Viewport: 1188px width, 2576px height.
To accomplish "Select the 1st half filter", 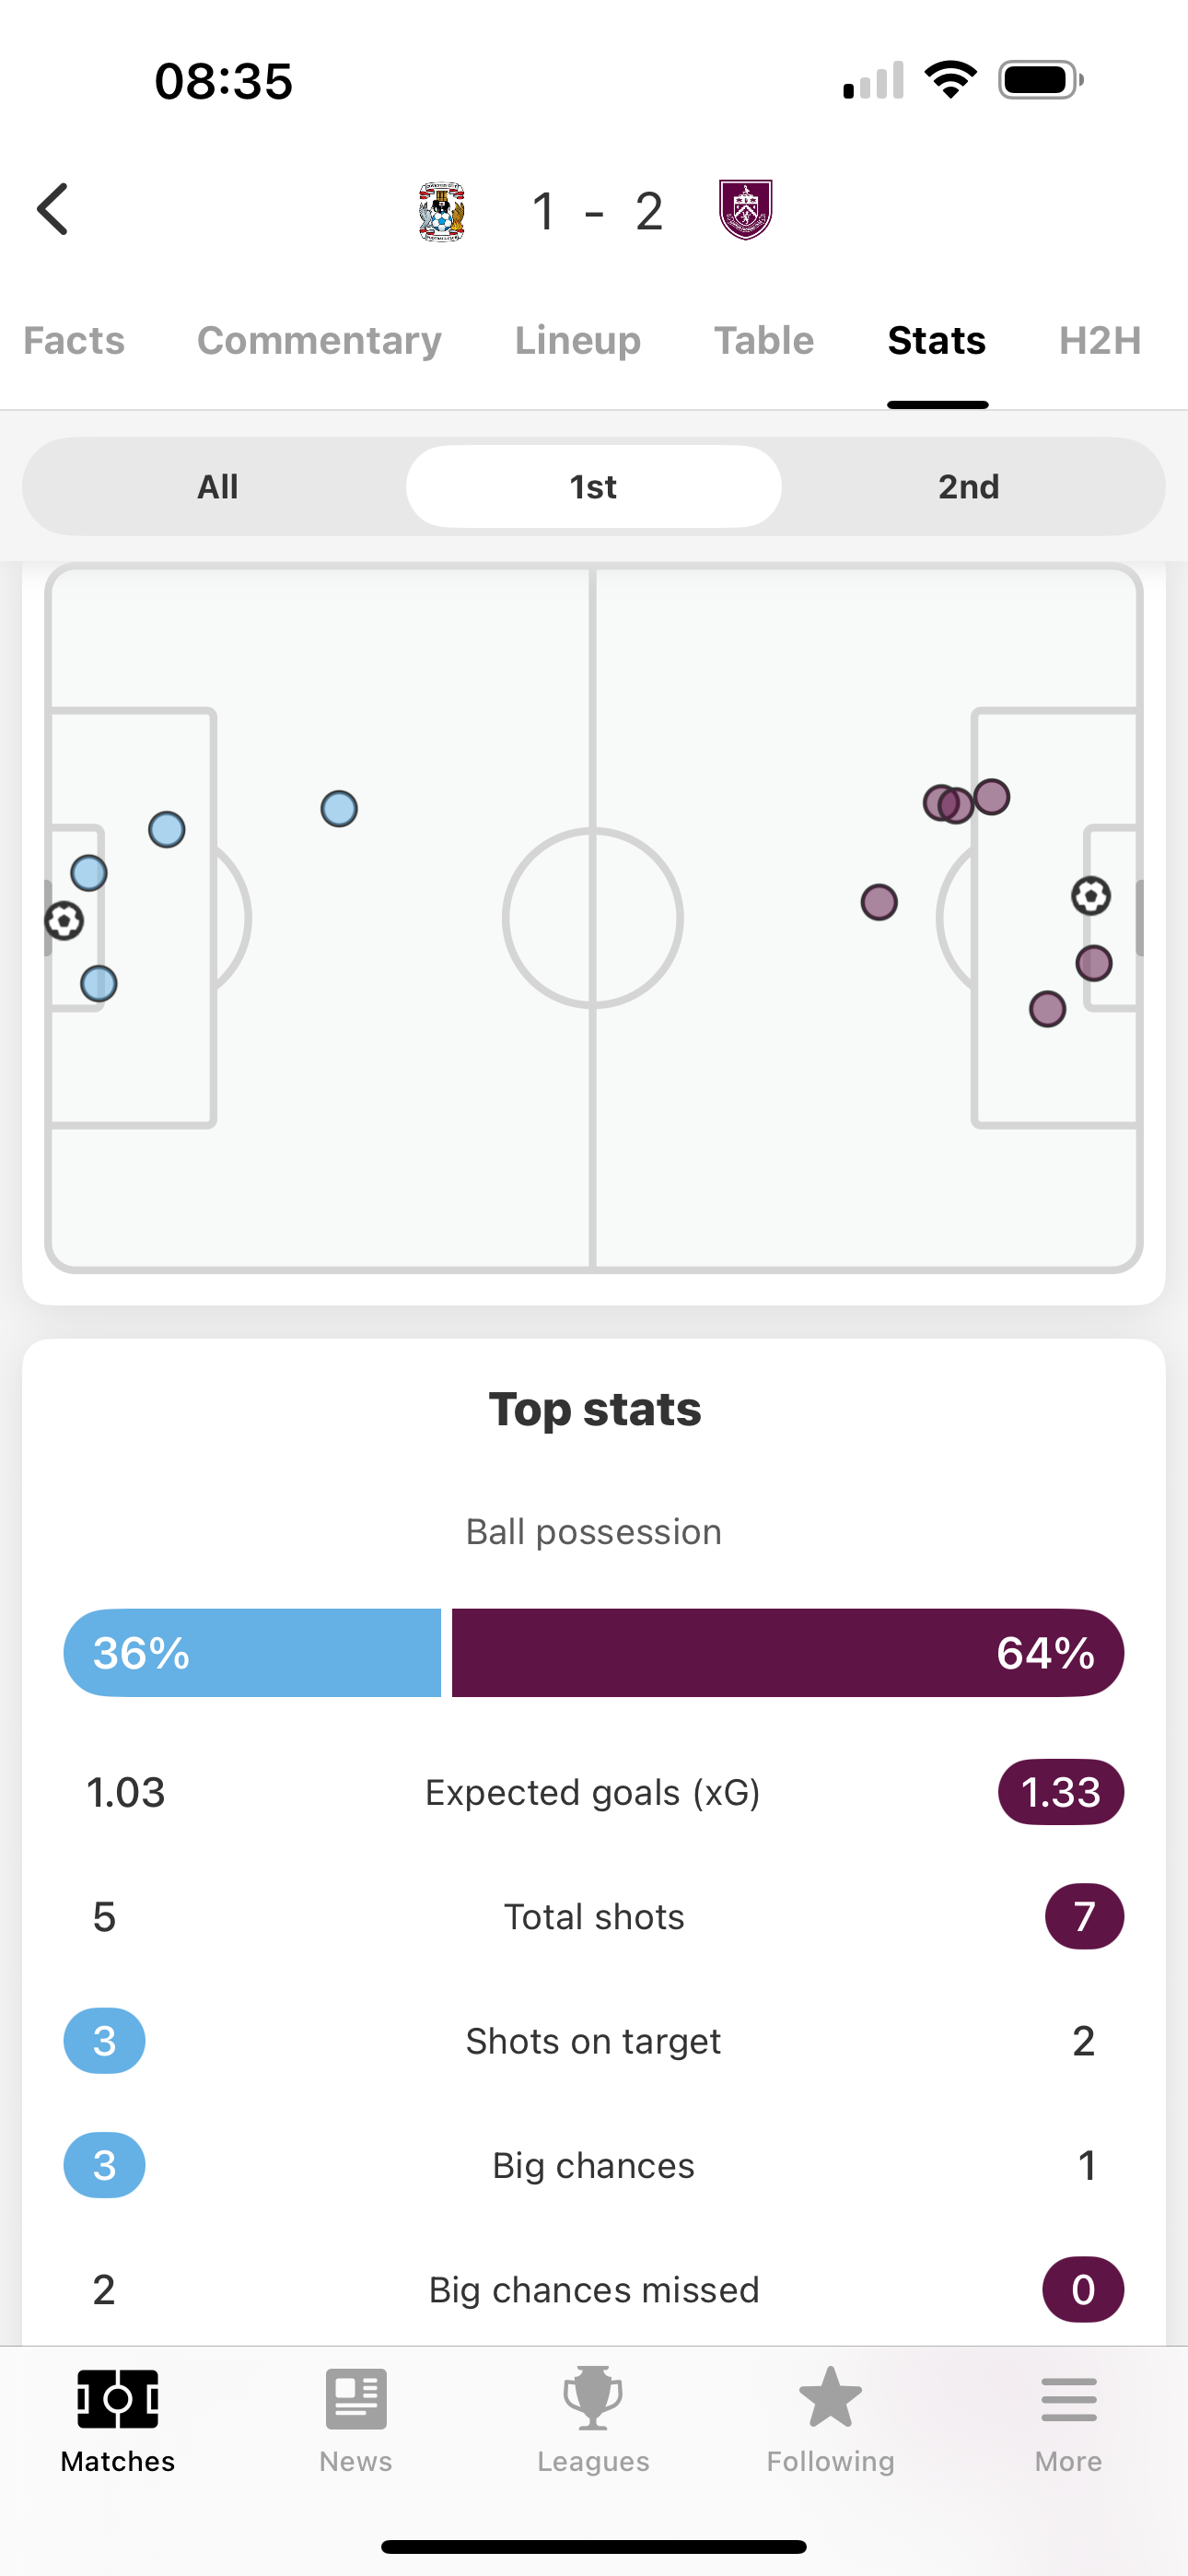I will pyautogui.click(x=593, y=487).
